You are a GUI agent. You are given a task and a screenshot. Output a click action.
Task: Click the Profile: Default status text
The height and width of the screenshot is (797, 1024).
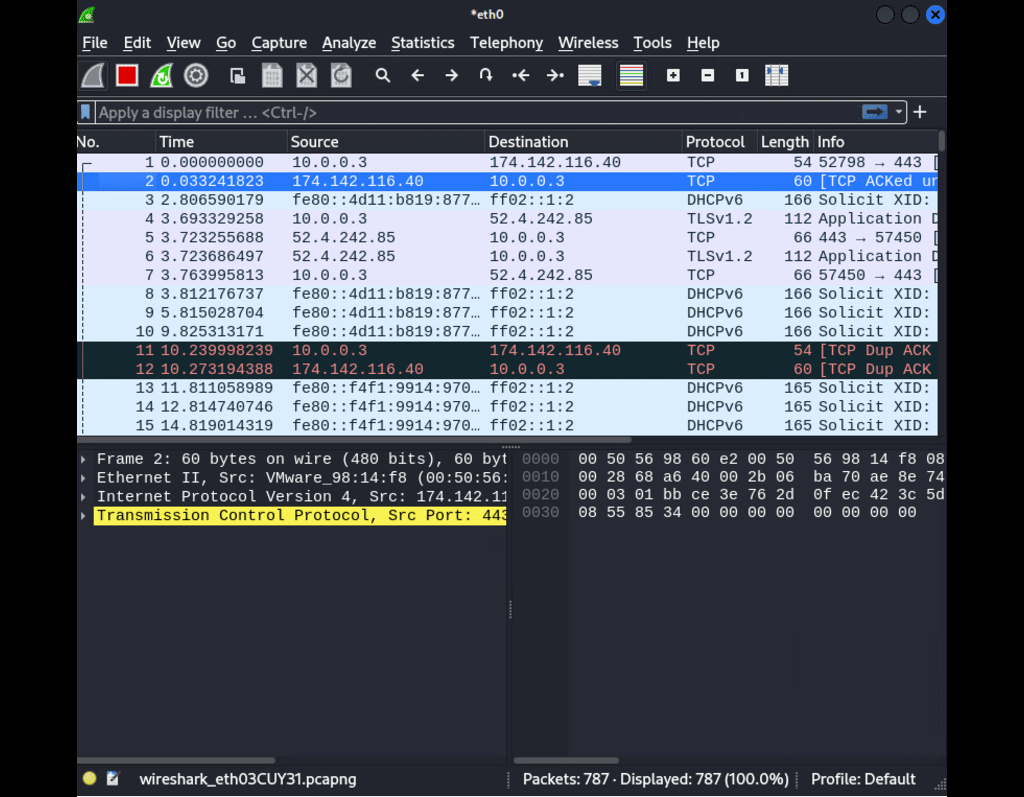(x=862, y=779)
